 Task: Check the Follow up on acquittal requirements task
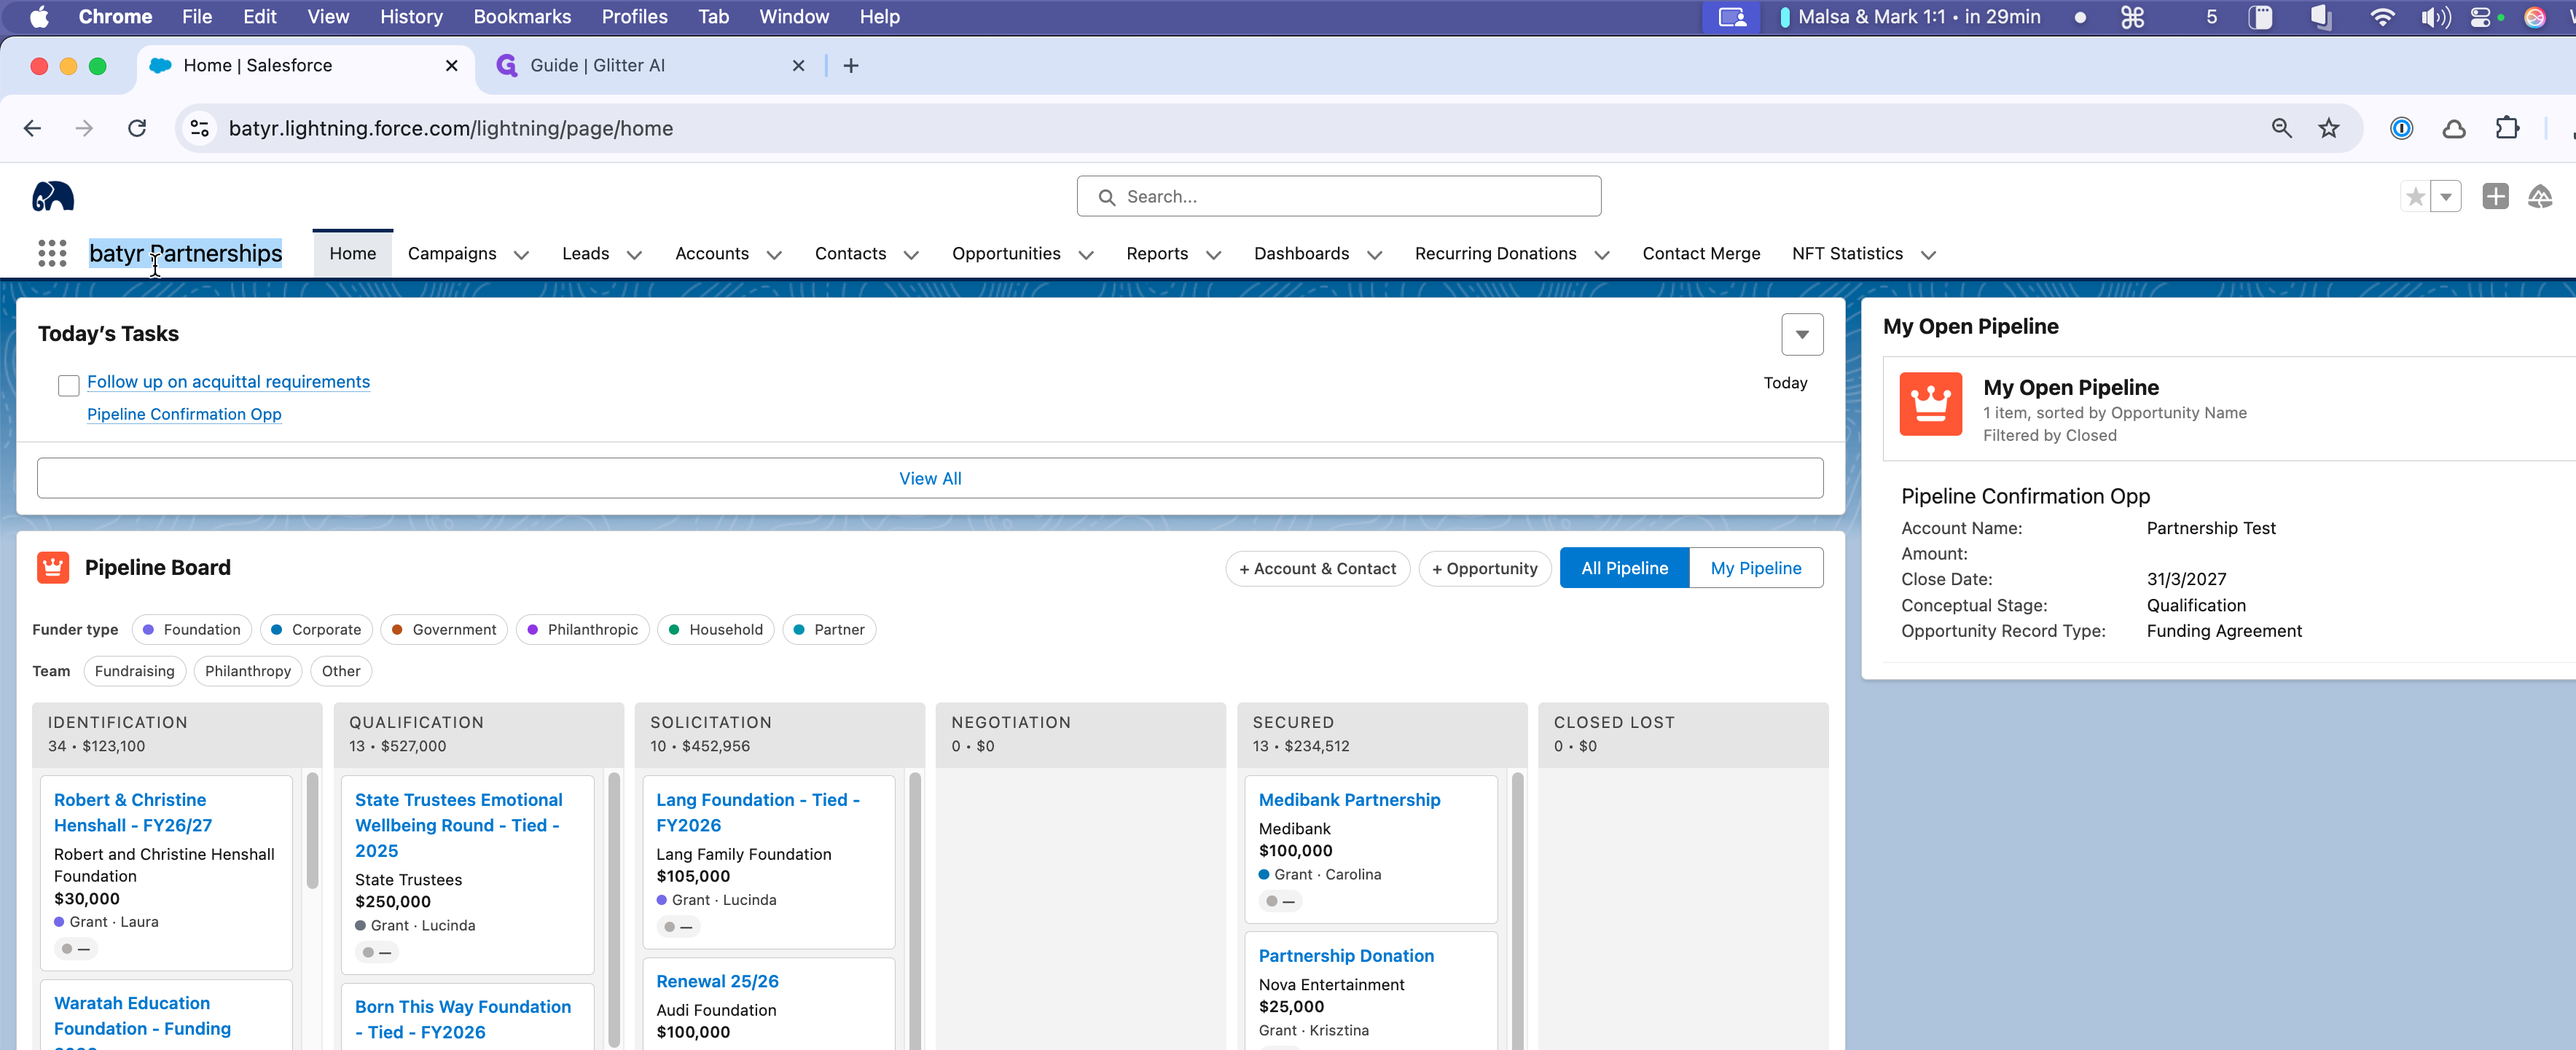click(x=68, y=385)
